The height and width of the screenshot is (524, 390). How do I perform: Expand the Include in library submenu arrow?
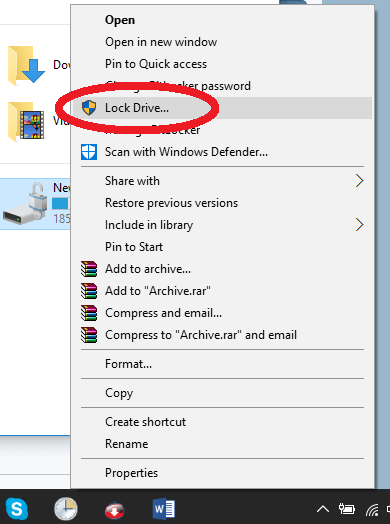(359, 225)
